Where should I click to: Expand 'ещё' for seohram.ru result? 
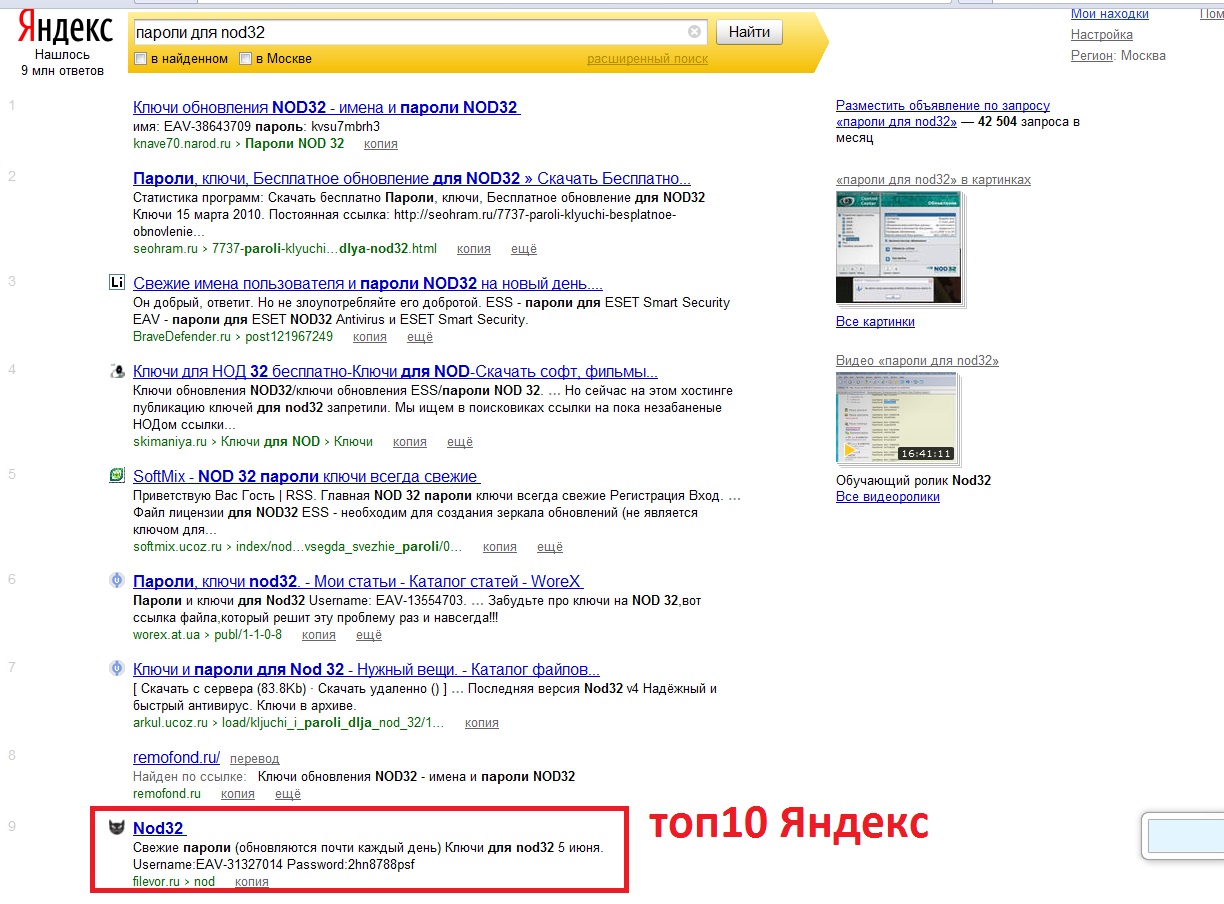524,249
